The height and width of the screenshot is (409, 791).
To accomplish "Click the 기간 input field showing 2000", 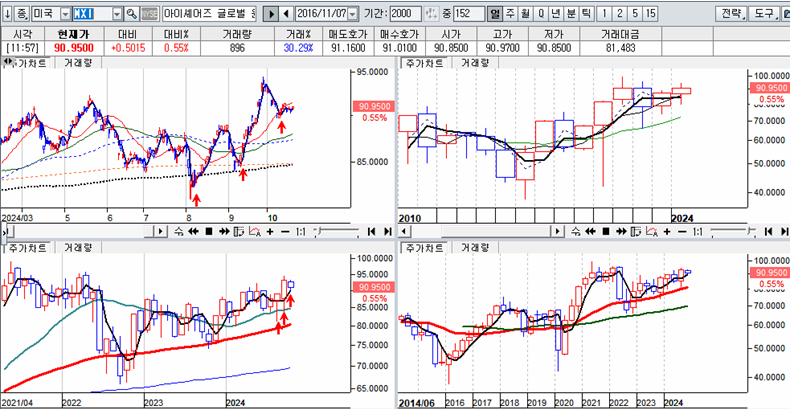I will [x=406, y=14].
